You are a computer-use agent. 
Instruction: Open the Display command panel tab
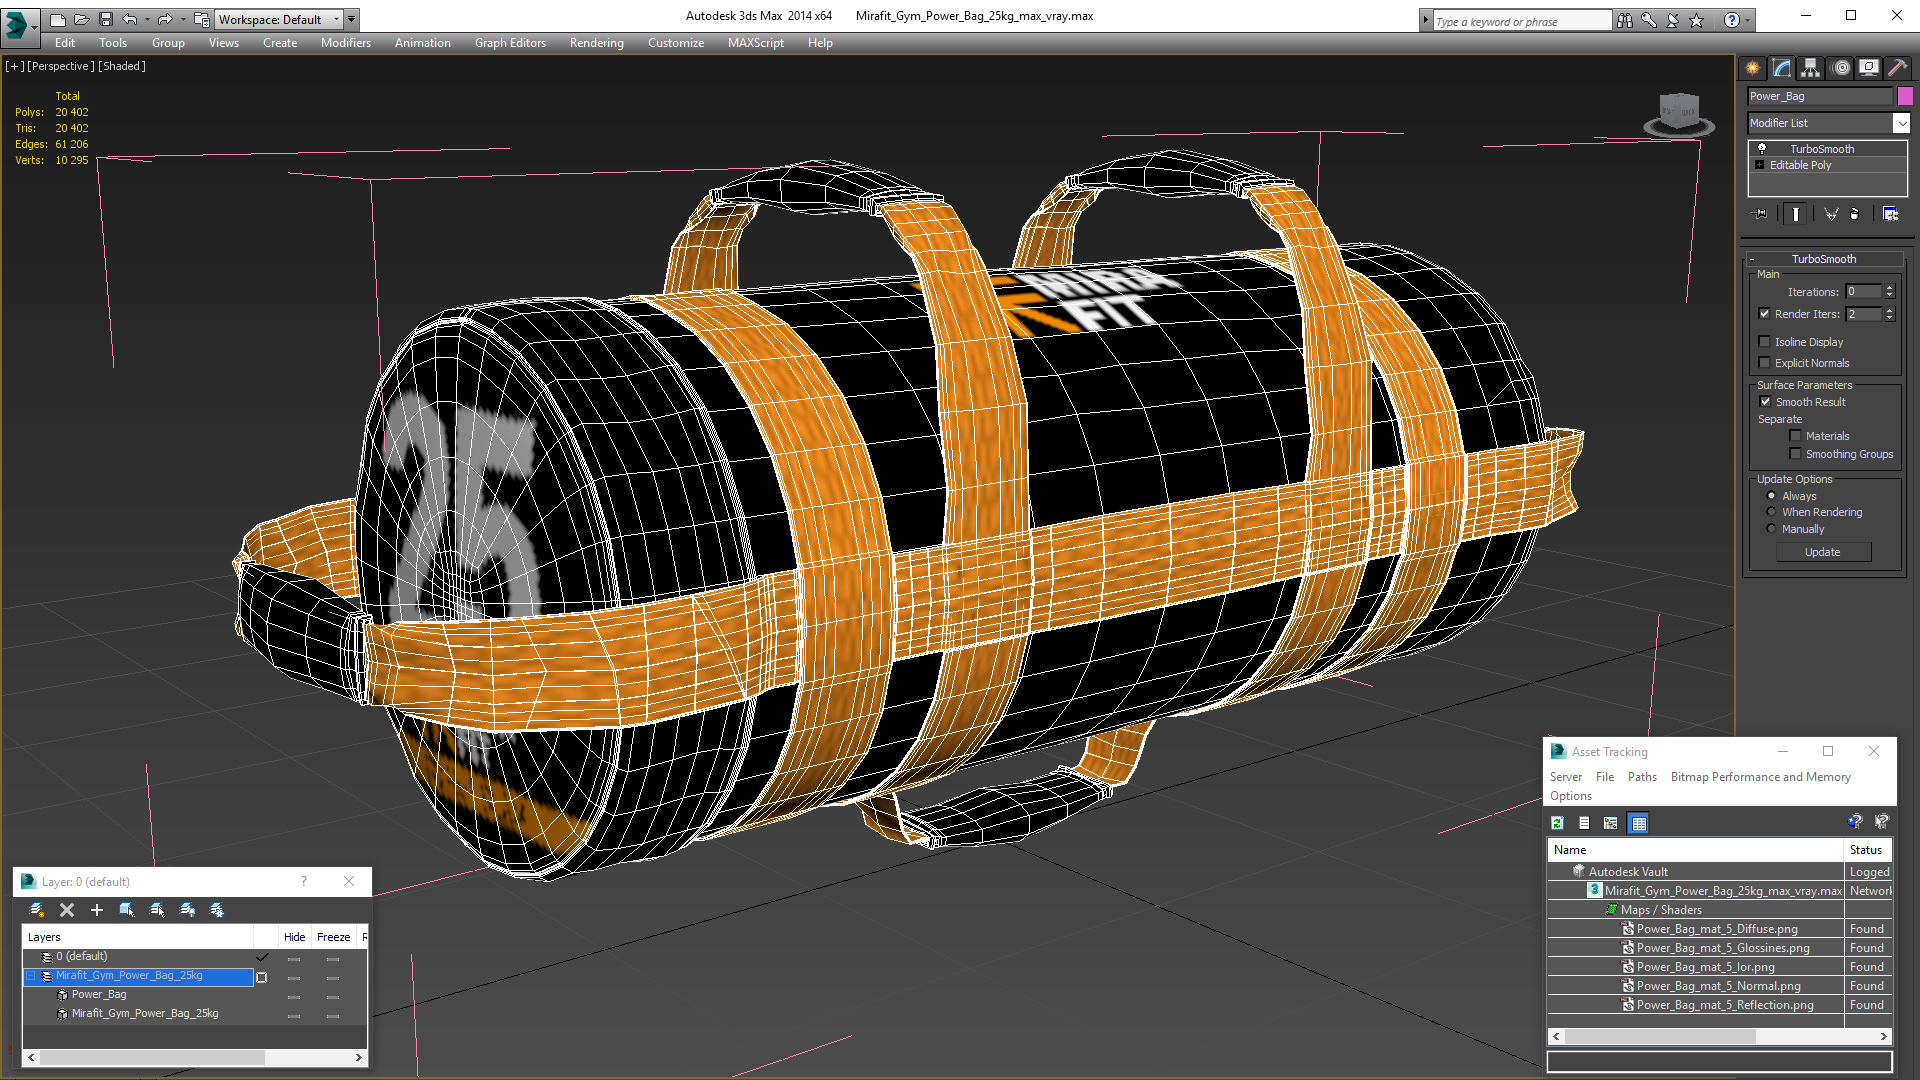[x=1869, y=68]
